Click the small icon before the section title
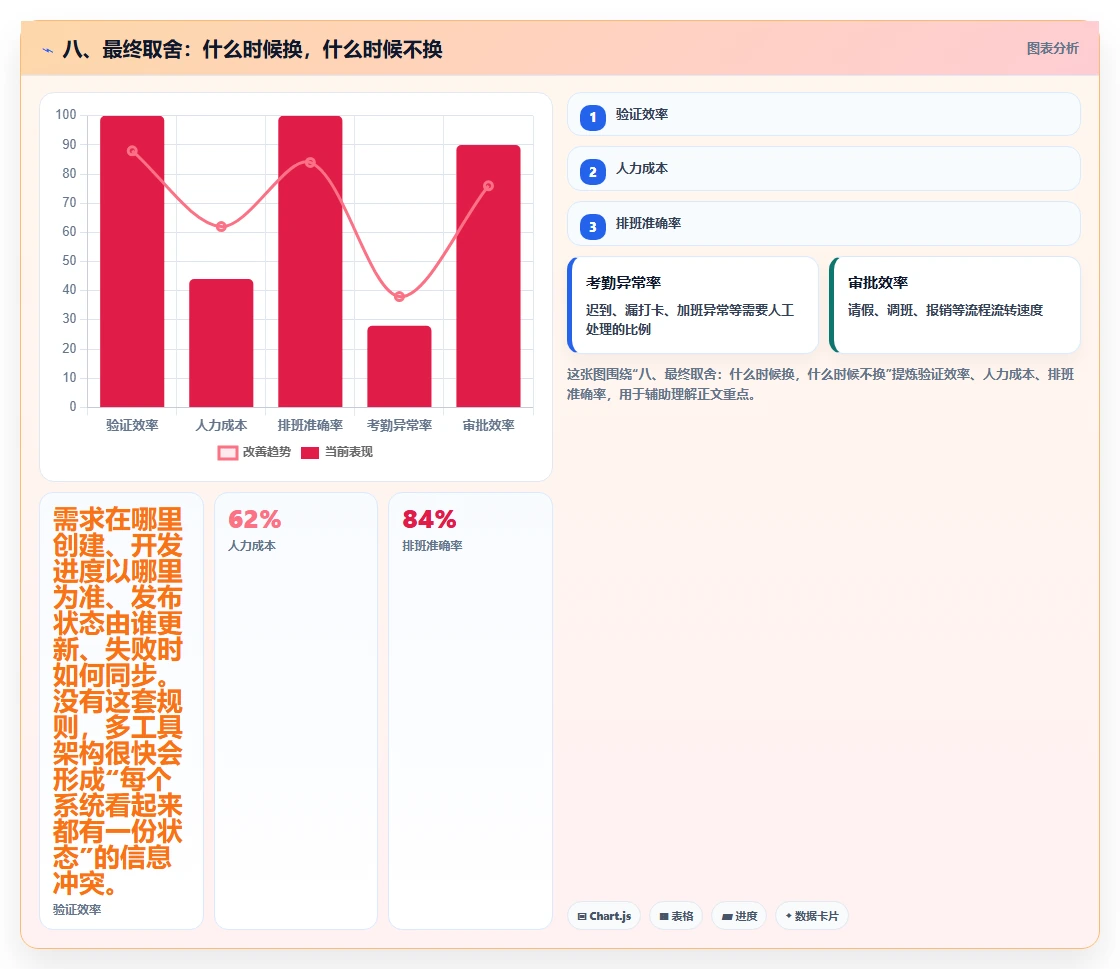The image size is (1120, 969). [48, 50]
